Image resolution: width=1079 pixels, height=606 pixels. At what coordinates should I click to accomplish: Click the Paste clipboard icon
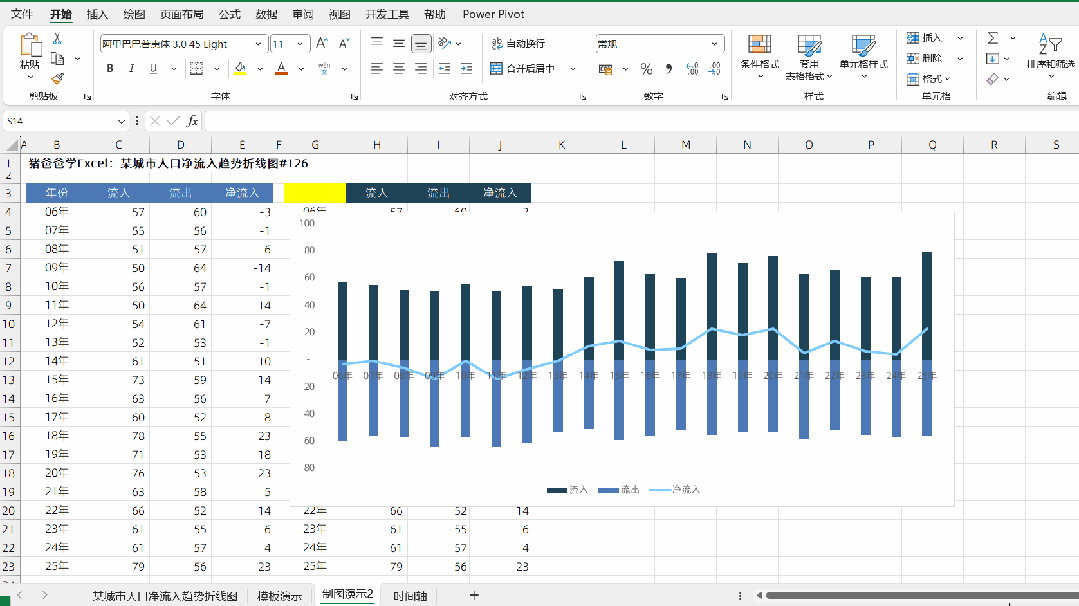coord(30,45)
